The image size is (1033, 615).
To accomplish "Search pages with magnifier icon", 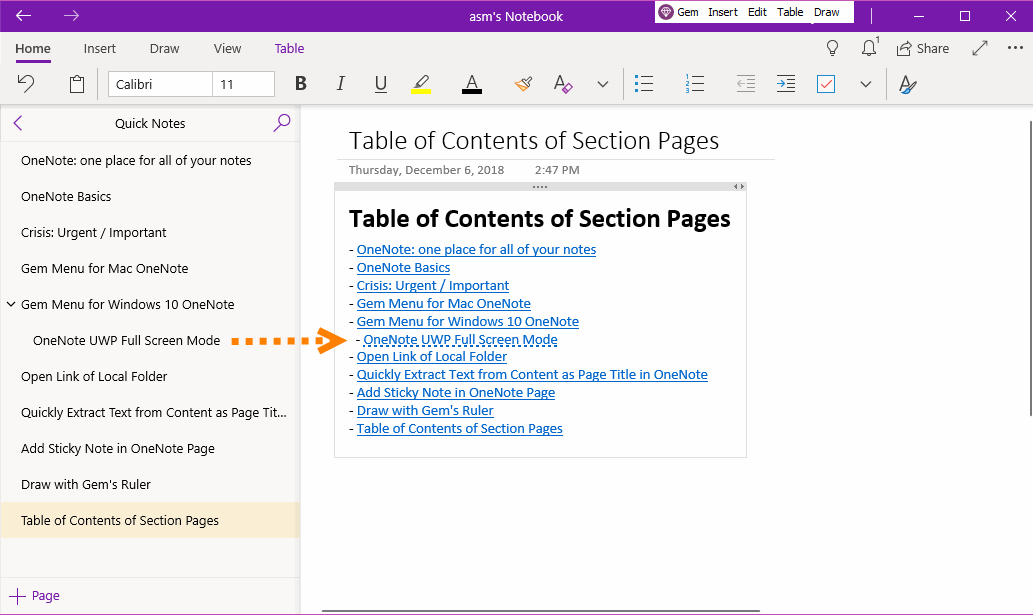I will tap(282, 122).
